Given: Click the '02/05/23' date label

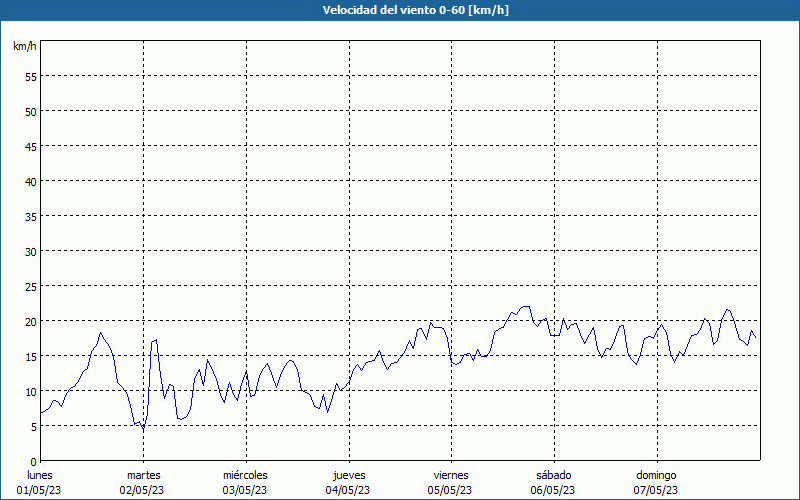Looking at the screenshot, I should [142, 490].
